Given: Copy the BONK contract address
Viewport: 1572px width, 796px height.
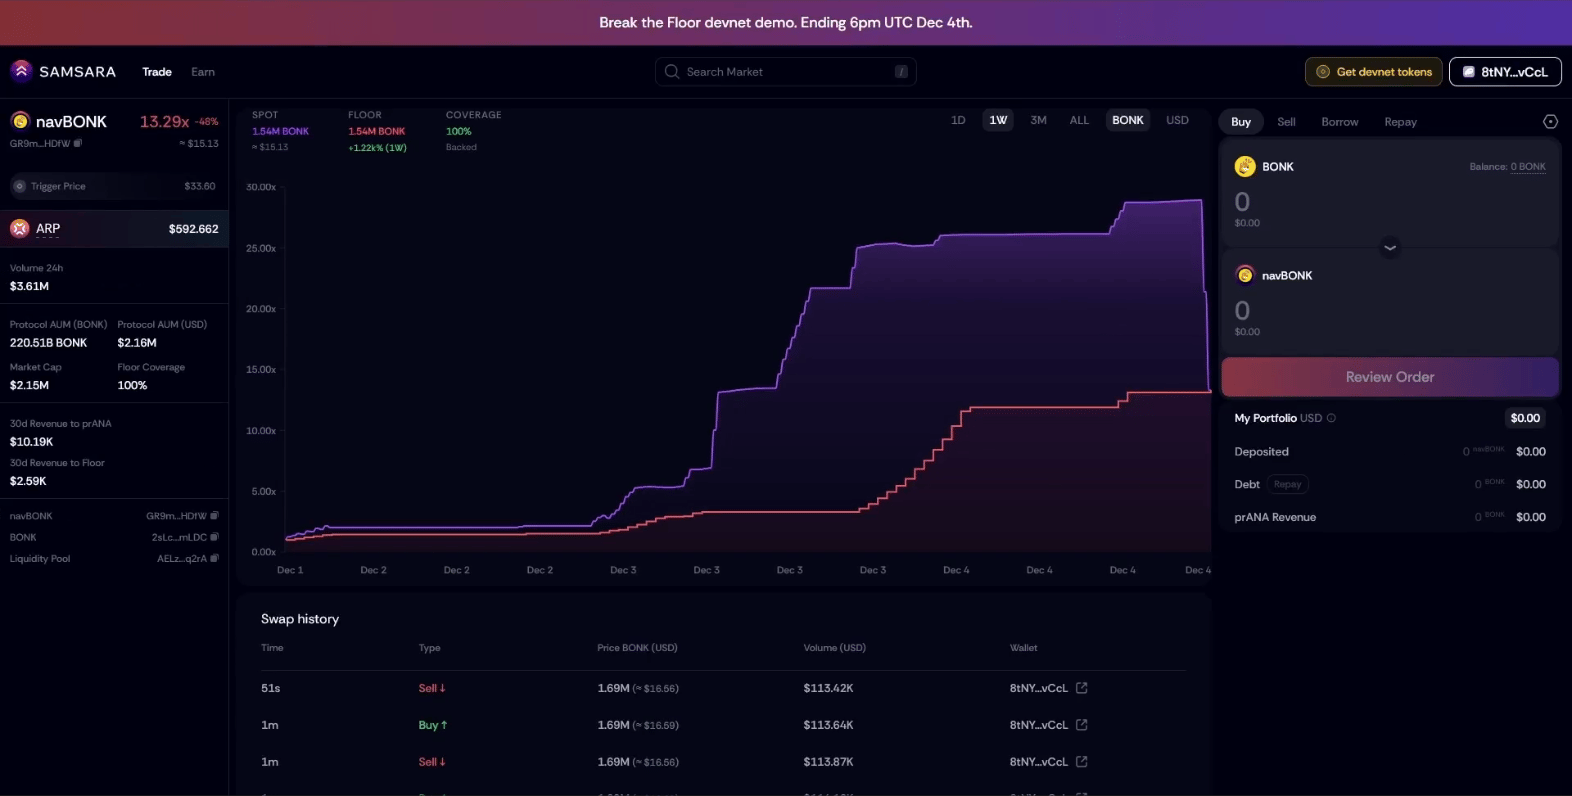Looking at the screenshot, I should pos(215,537).
